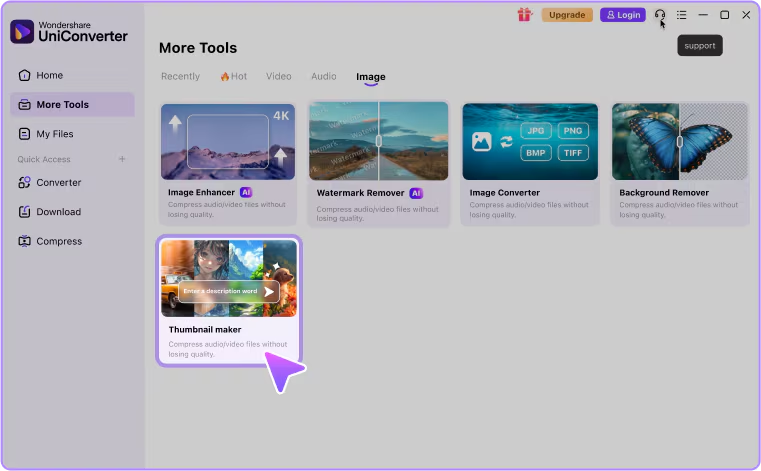Viewport: 761px width, 471px height.
Task: Click the UniConverter logo icon
Action: tap(22, 32)
